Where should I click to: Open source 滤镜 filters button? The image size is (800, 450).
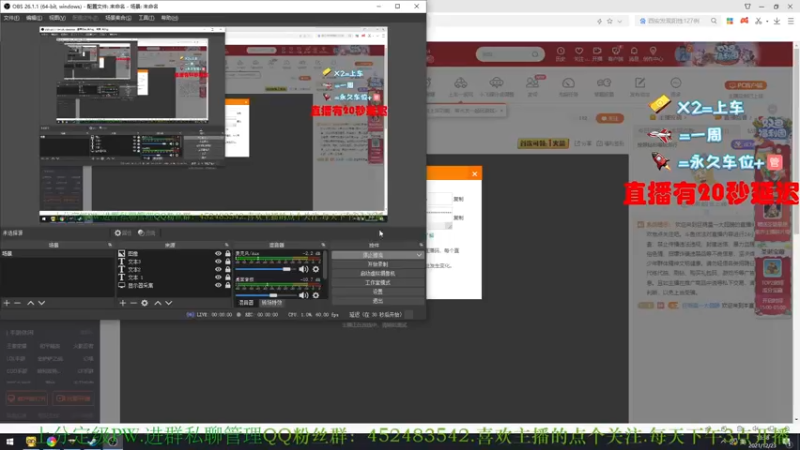tap(147, 233)
